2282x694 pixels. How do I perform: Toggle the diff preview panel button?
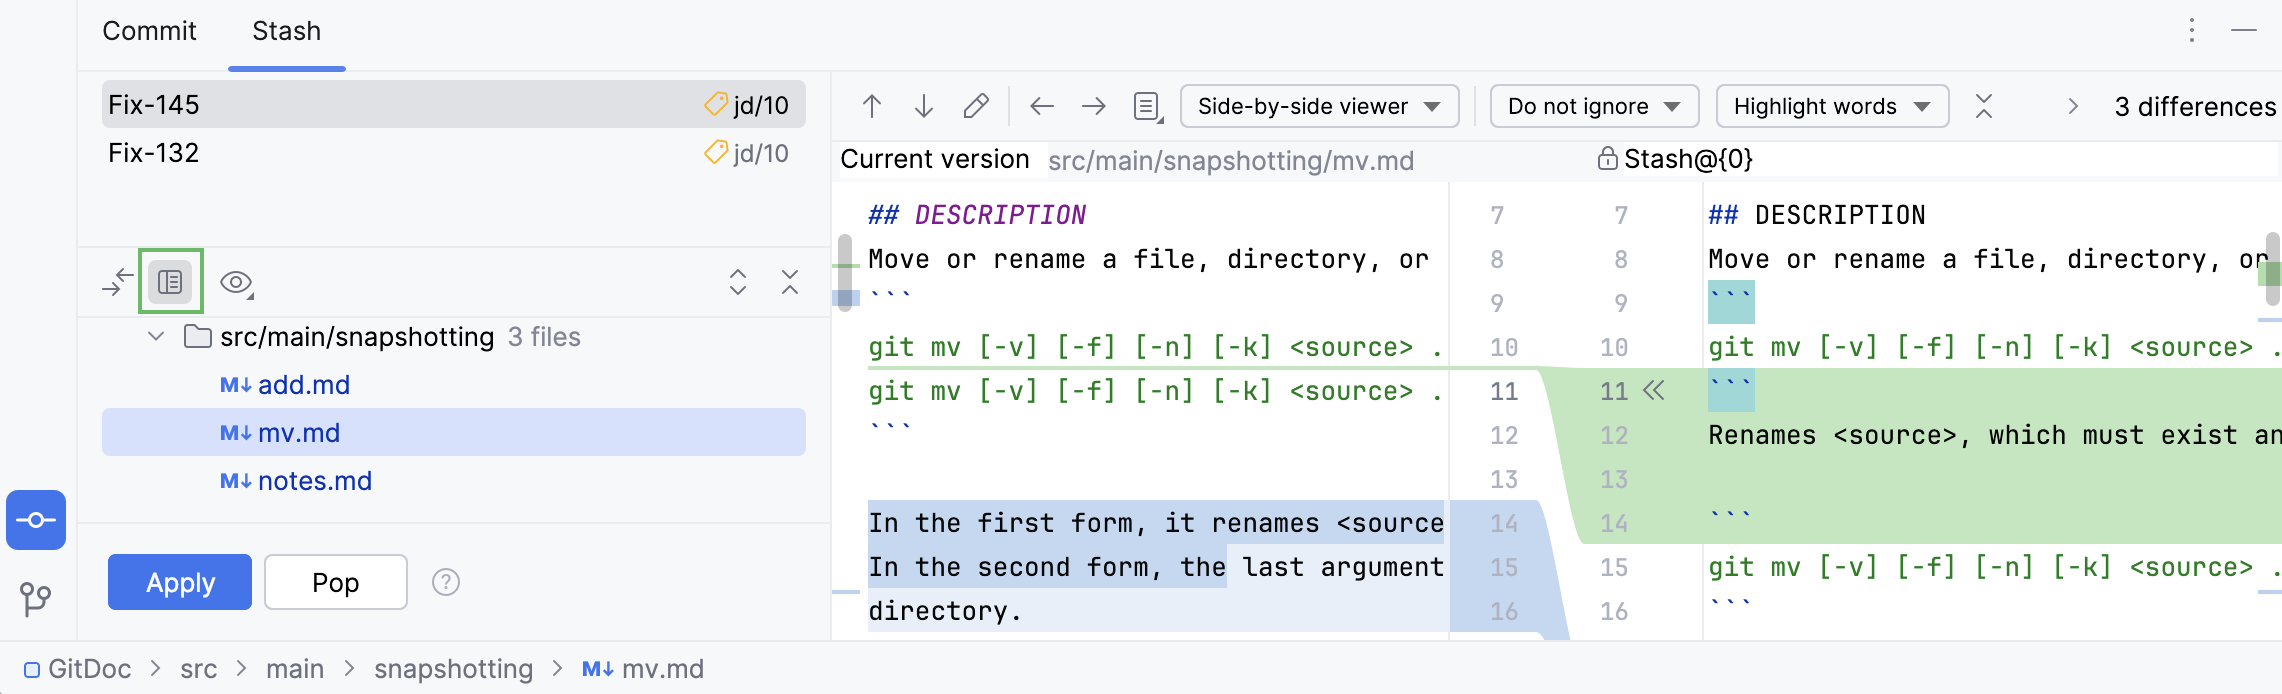coord(171,282)
